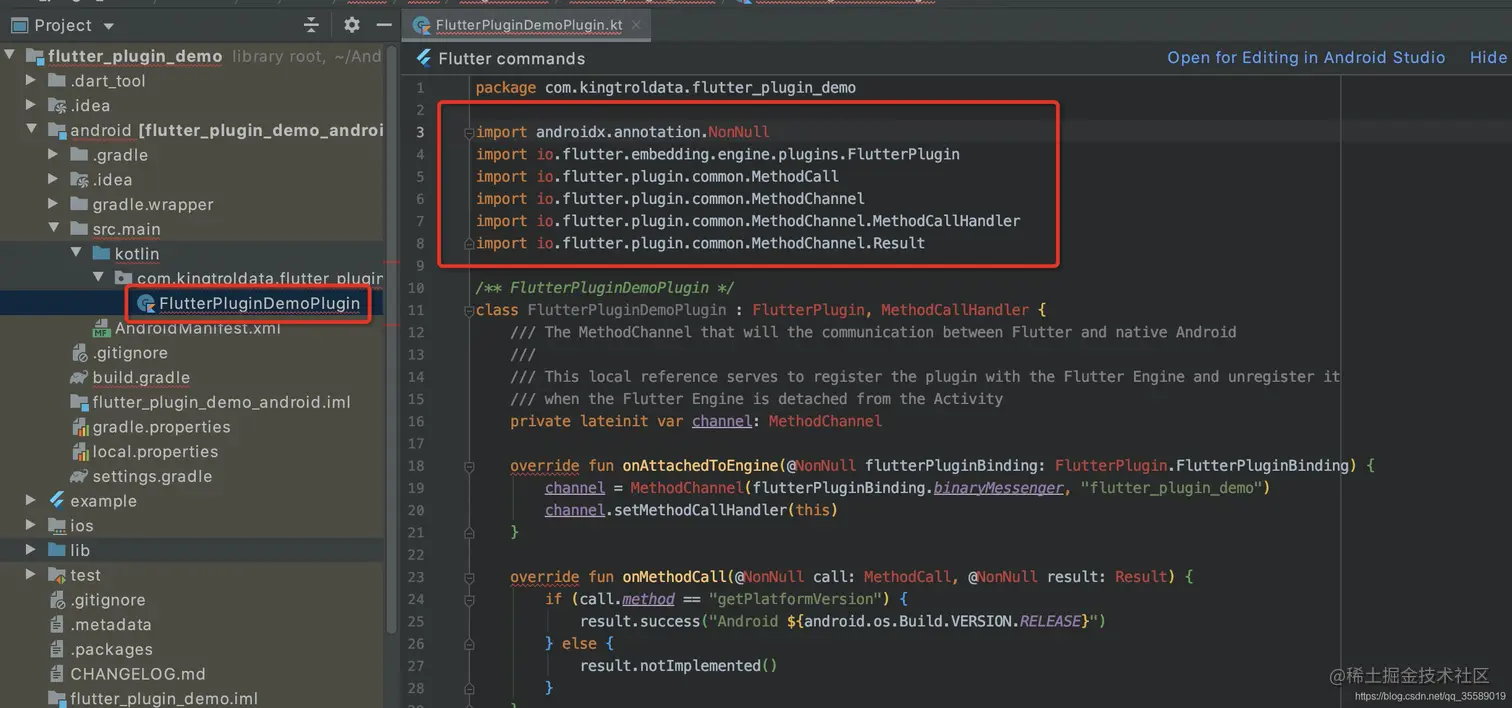Screen dimensions: 1512x708
Task: Select local.properties file
Action: 155,451
